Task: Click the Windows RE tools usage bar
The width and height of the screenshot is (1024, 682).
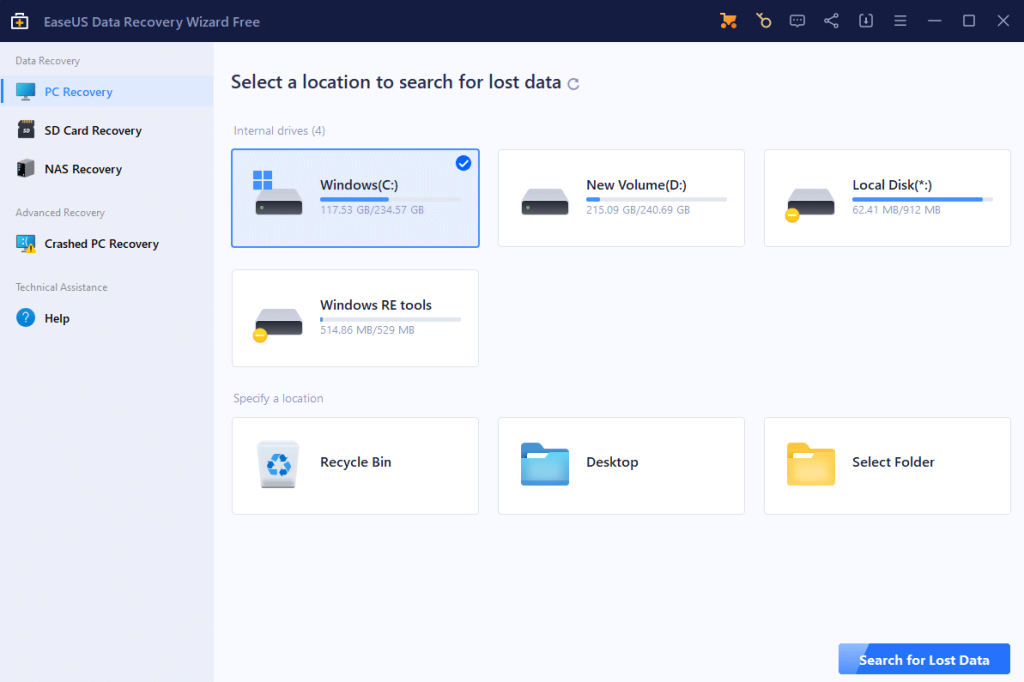Action: coord(390,319)
